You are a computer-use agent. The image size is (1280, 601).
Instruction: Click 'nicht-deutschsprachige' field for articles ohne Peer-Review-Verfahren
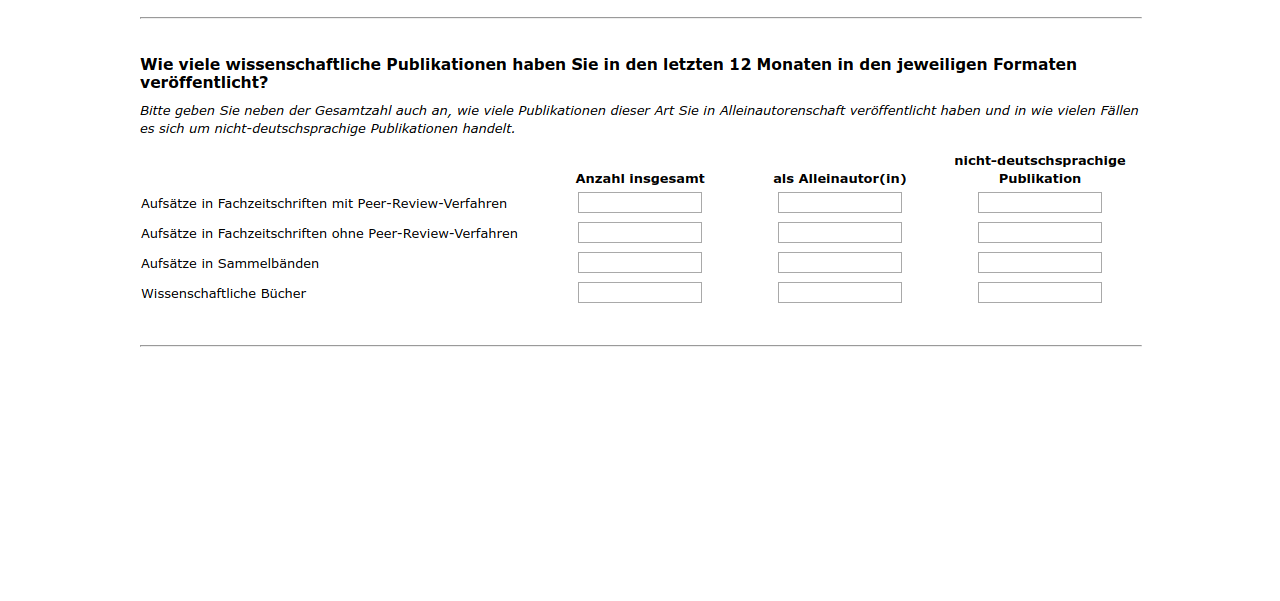point(1040,233)
